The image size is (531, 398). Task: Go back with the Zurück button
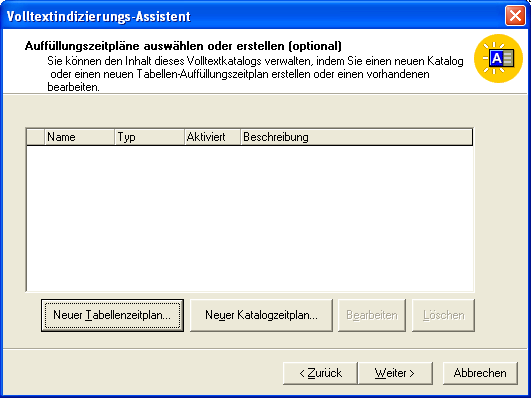pos(320,373)
